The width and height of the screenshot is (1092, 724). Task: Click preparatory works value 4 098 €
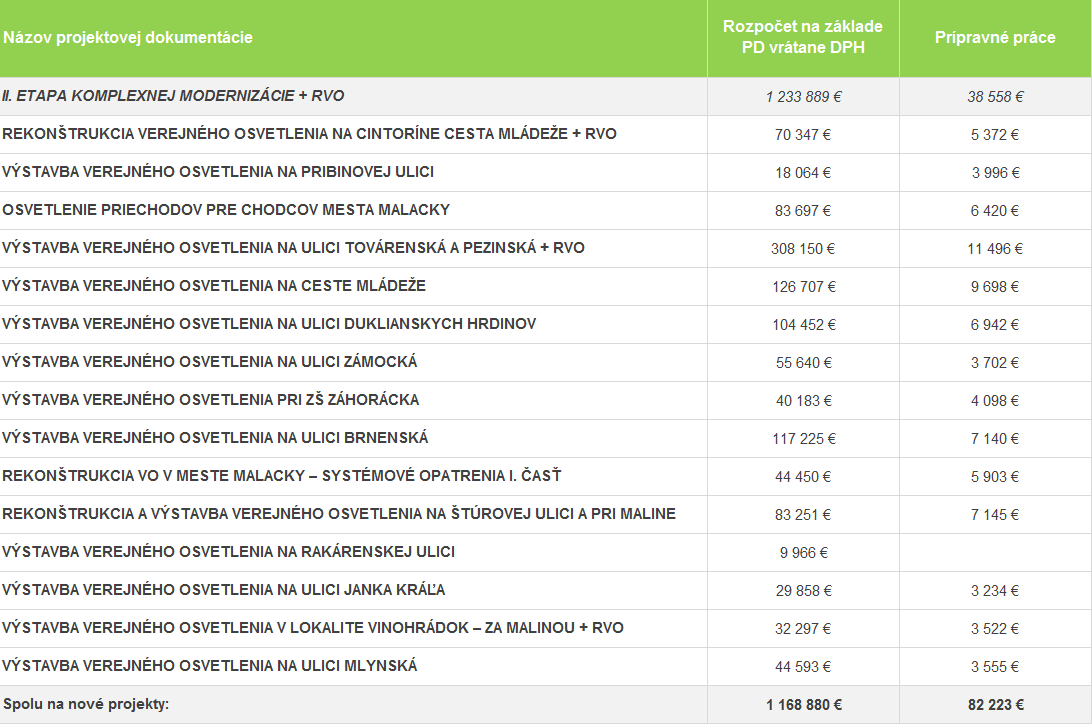(995, 401)
